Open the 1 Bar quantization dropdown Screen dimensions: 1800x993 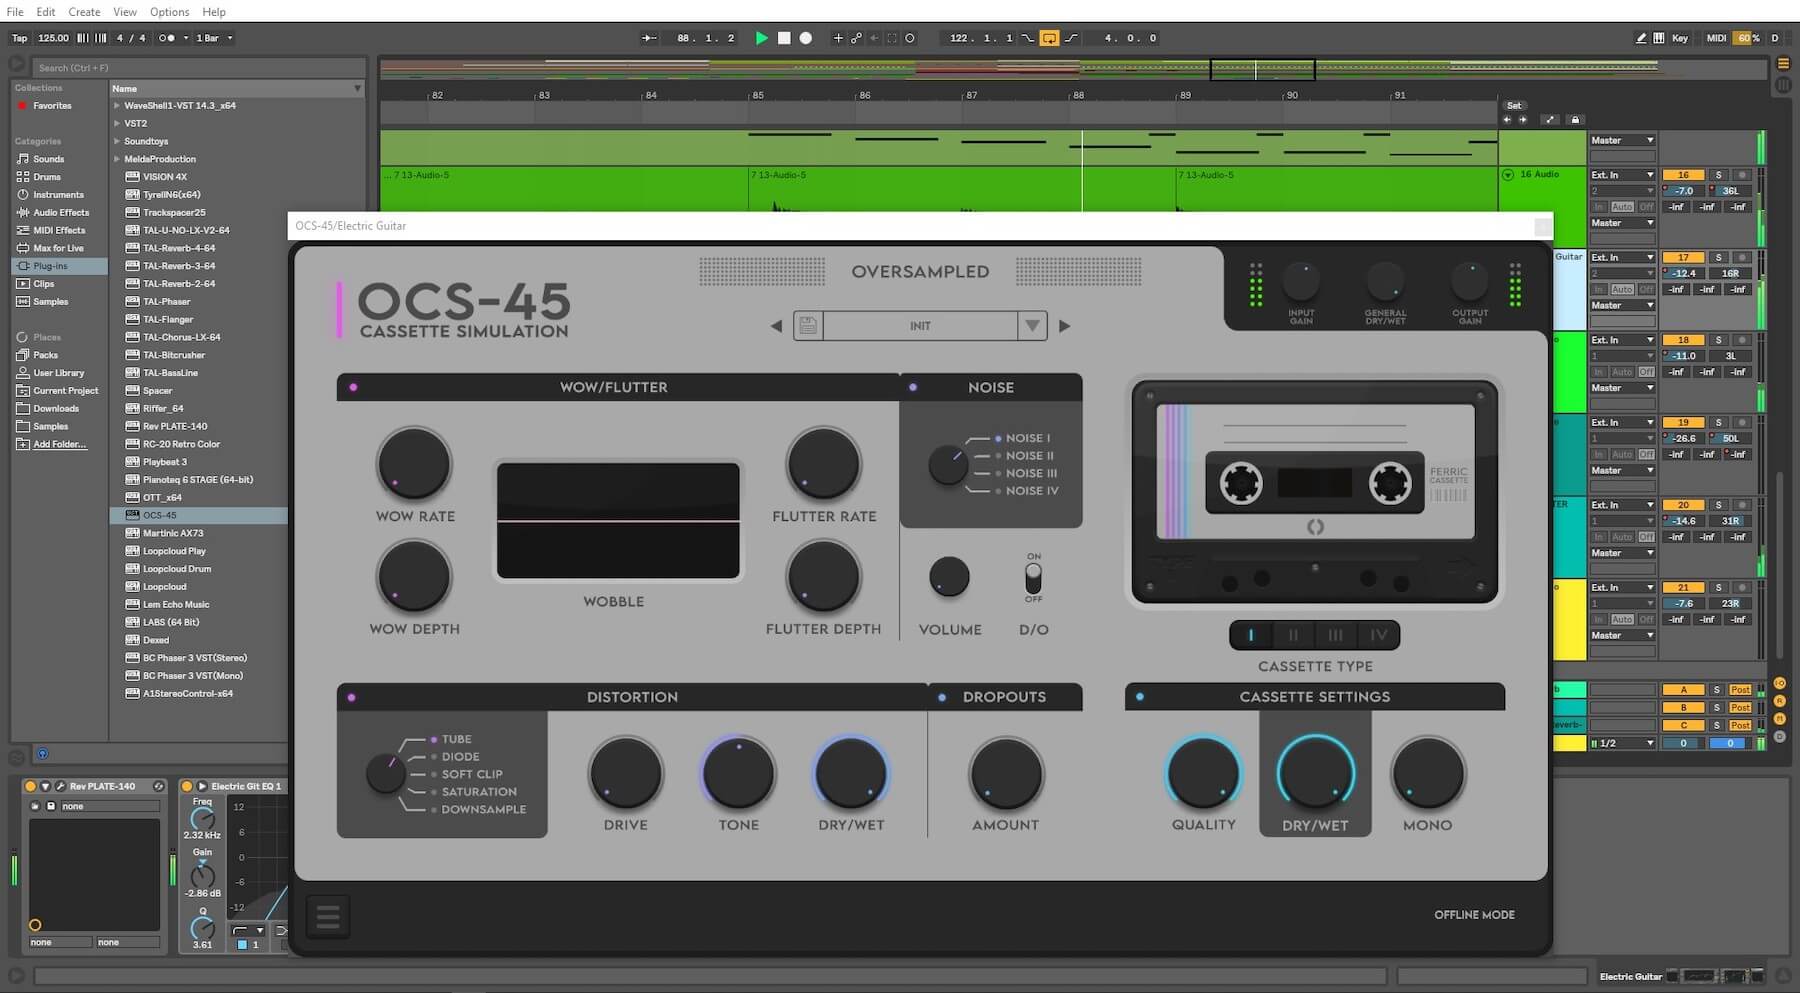click(214, 38)
